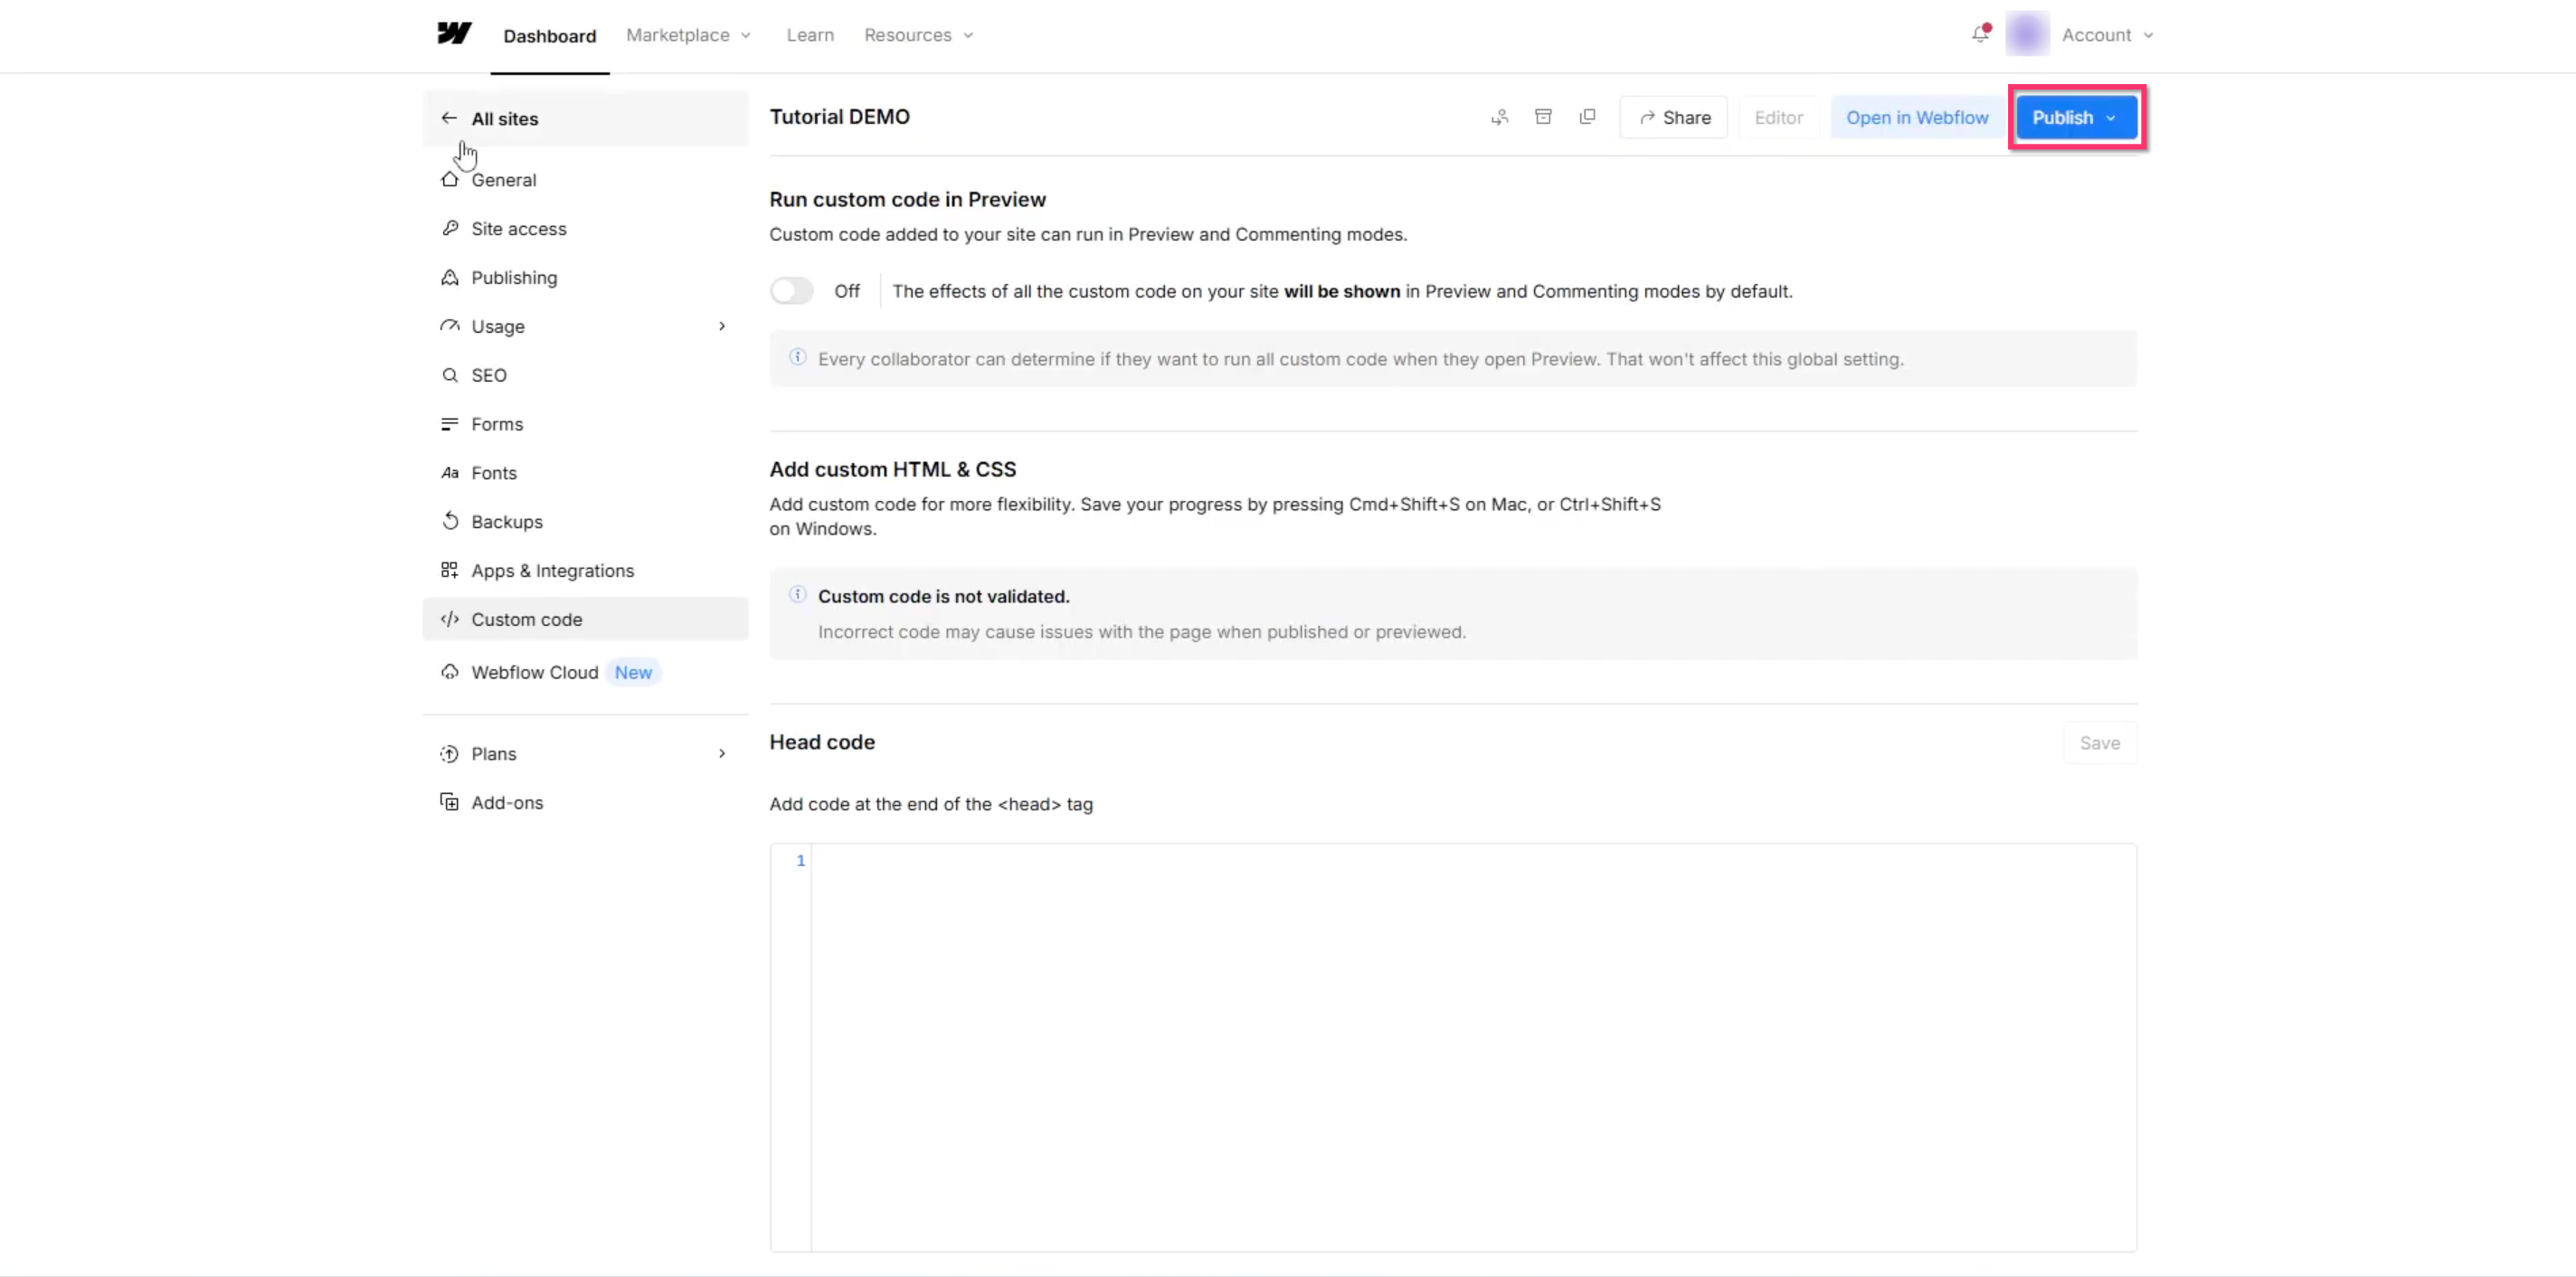This screenshot has width=2576, height=1277.
Task: Open the notifications bell
Action: (x=1980, y=34)
